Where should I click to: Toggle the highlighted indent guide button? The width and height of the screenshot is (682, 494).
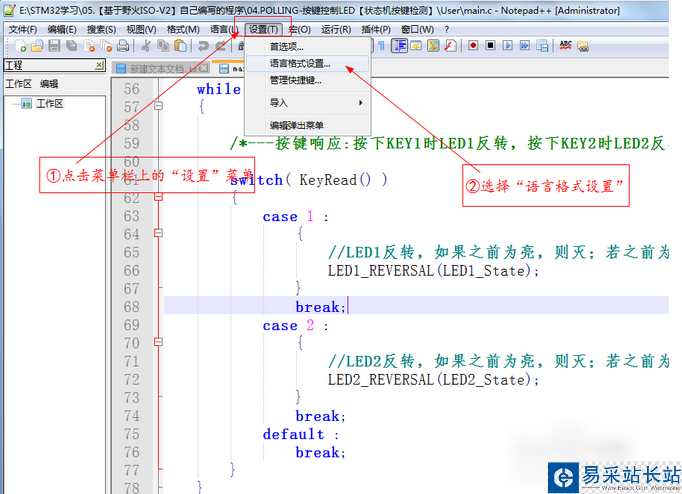399,46
